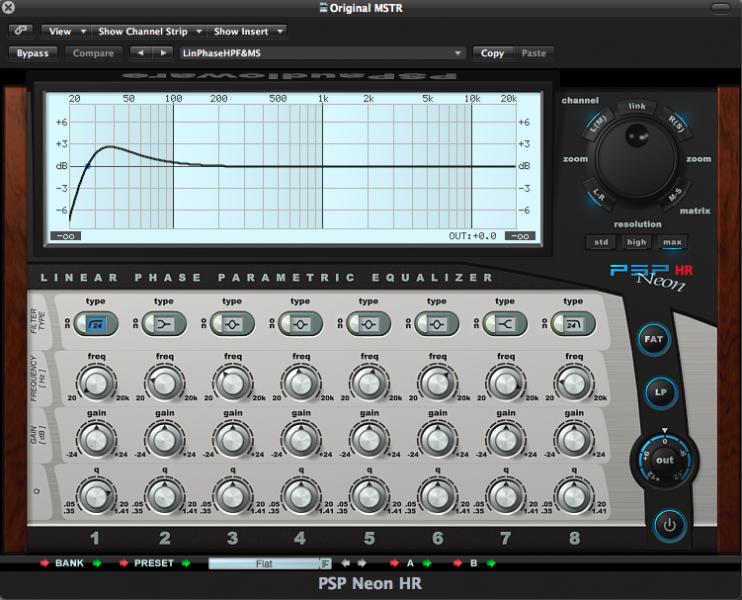Screen dimensions: 742x600
Task: Click red arrow beside A setting
Action: [x=394, y=563]
